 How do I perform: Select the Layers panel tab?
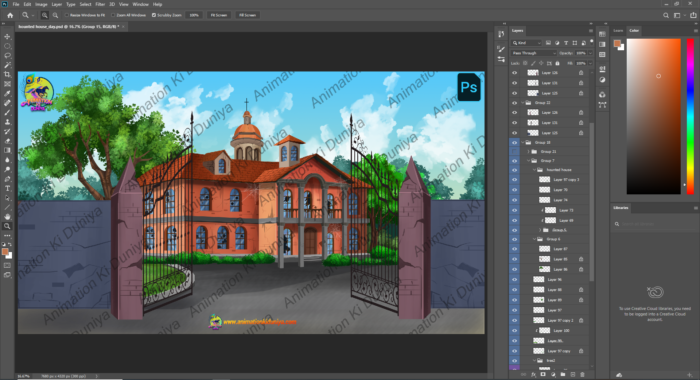517,31
